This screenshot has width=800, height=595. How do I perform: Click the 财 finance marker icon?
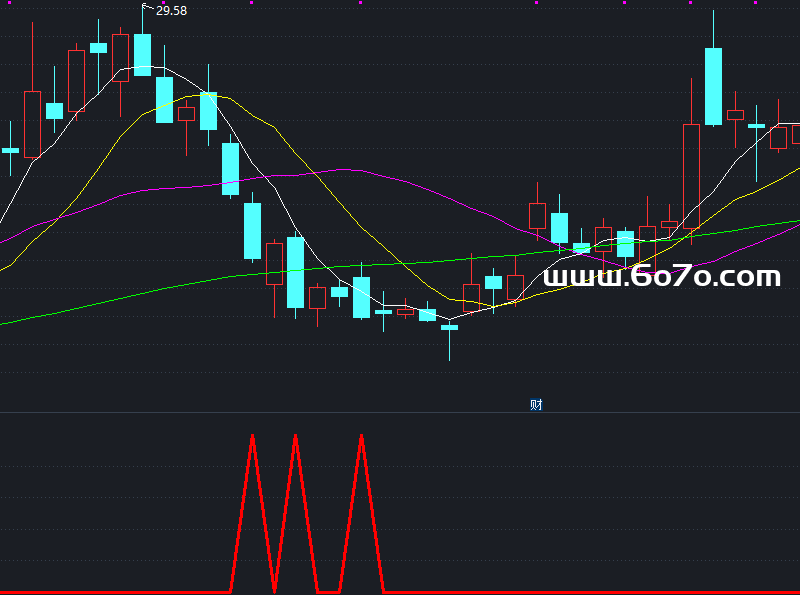click(536, 405)
